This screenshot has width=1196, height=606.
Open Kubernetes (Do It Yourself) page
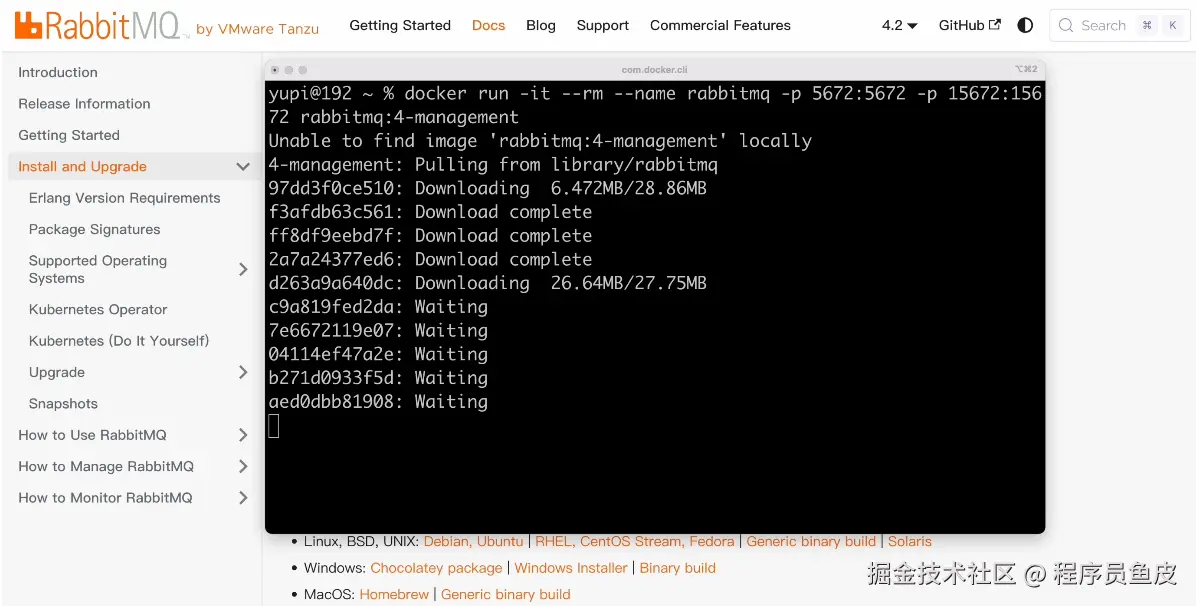[x=119, y=340]
